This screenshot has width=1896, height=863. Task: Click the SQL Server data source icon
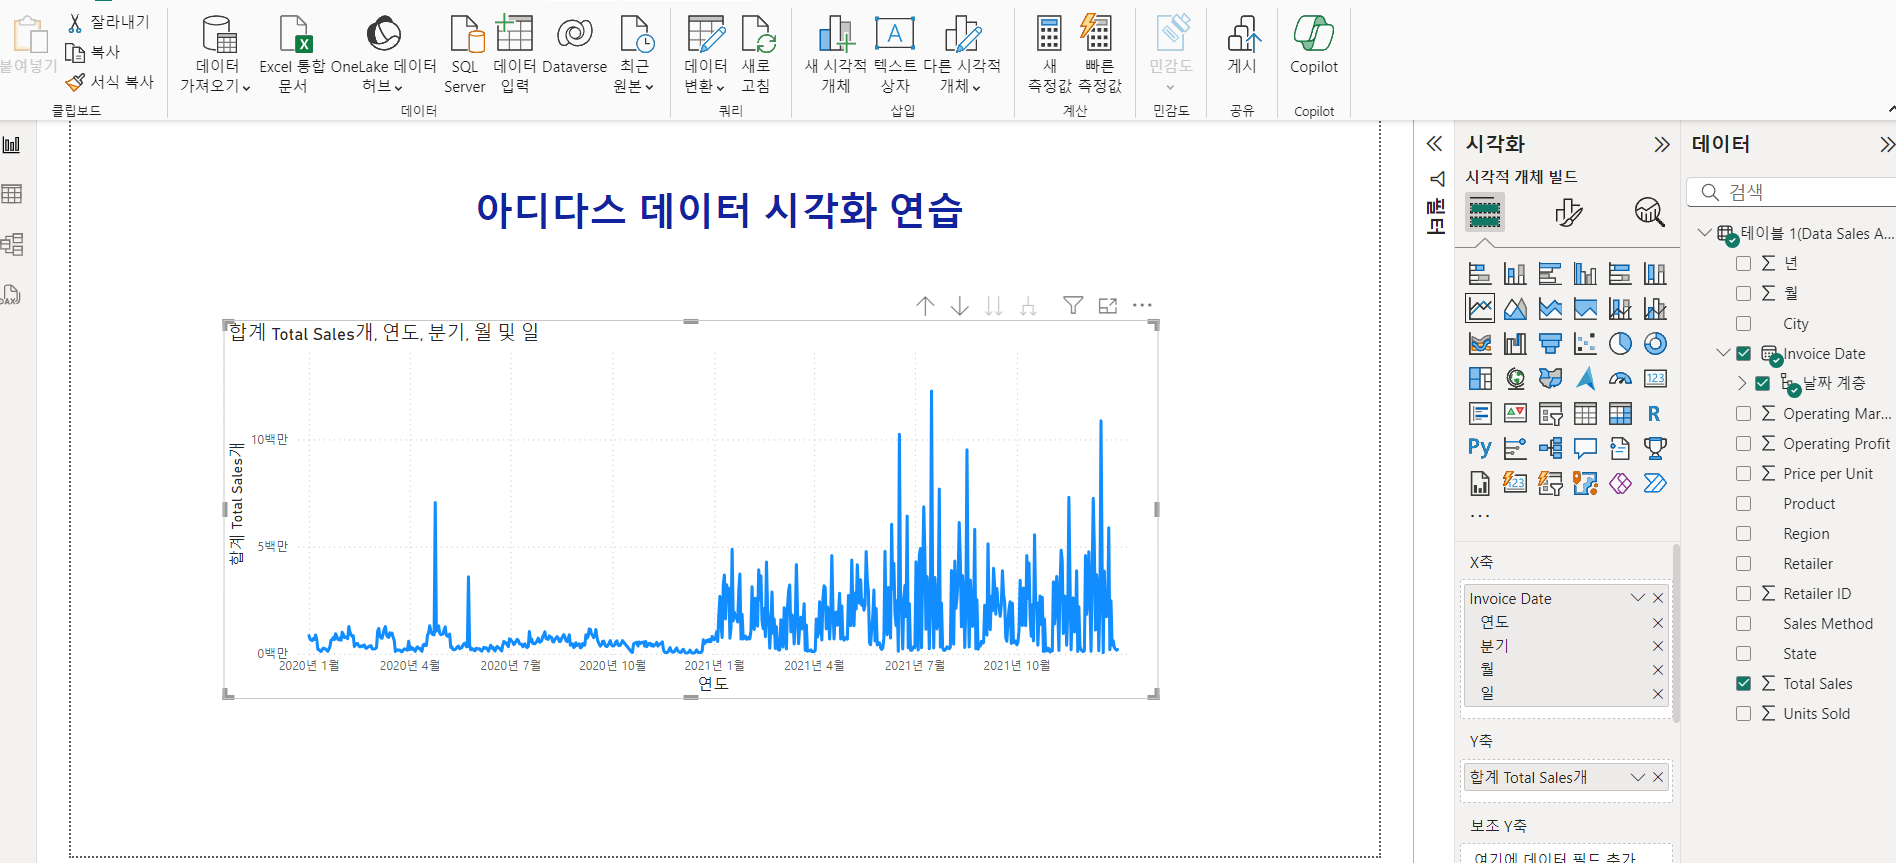[x=465, y=54]
